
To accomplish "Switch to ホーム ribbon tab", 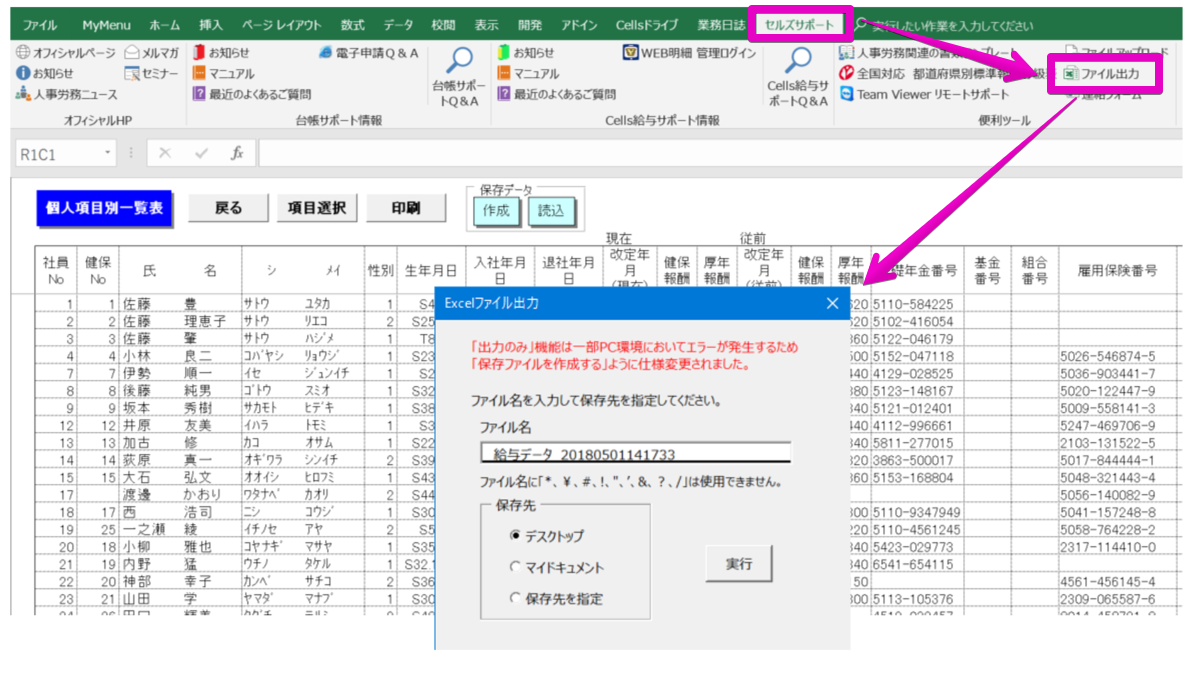I will tap(165, 25).
